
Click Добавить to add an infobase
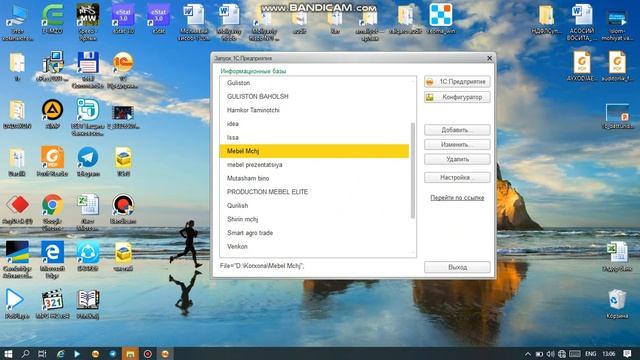pyautogui.click(x=457, y=130)
